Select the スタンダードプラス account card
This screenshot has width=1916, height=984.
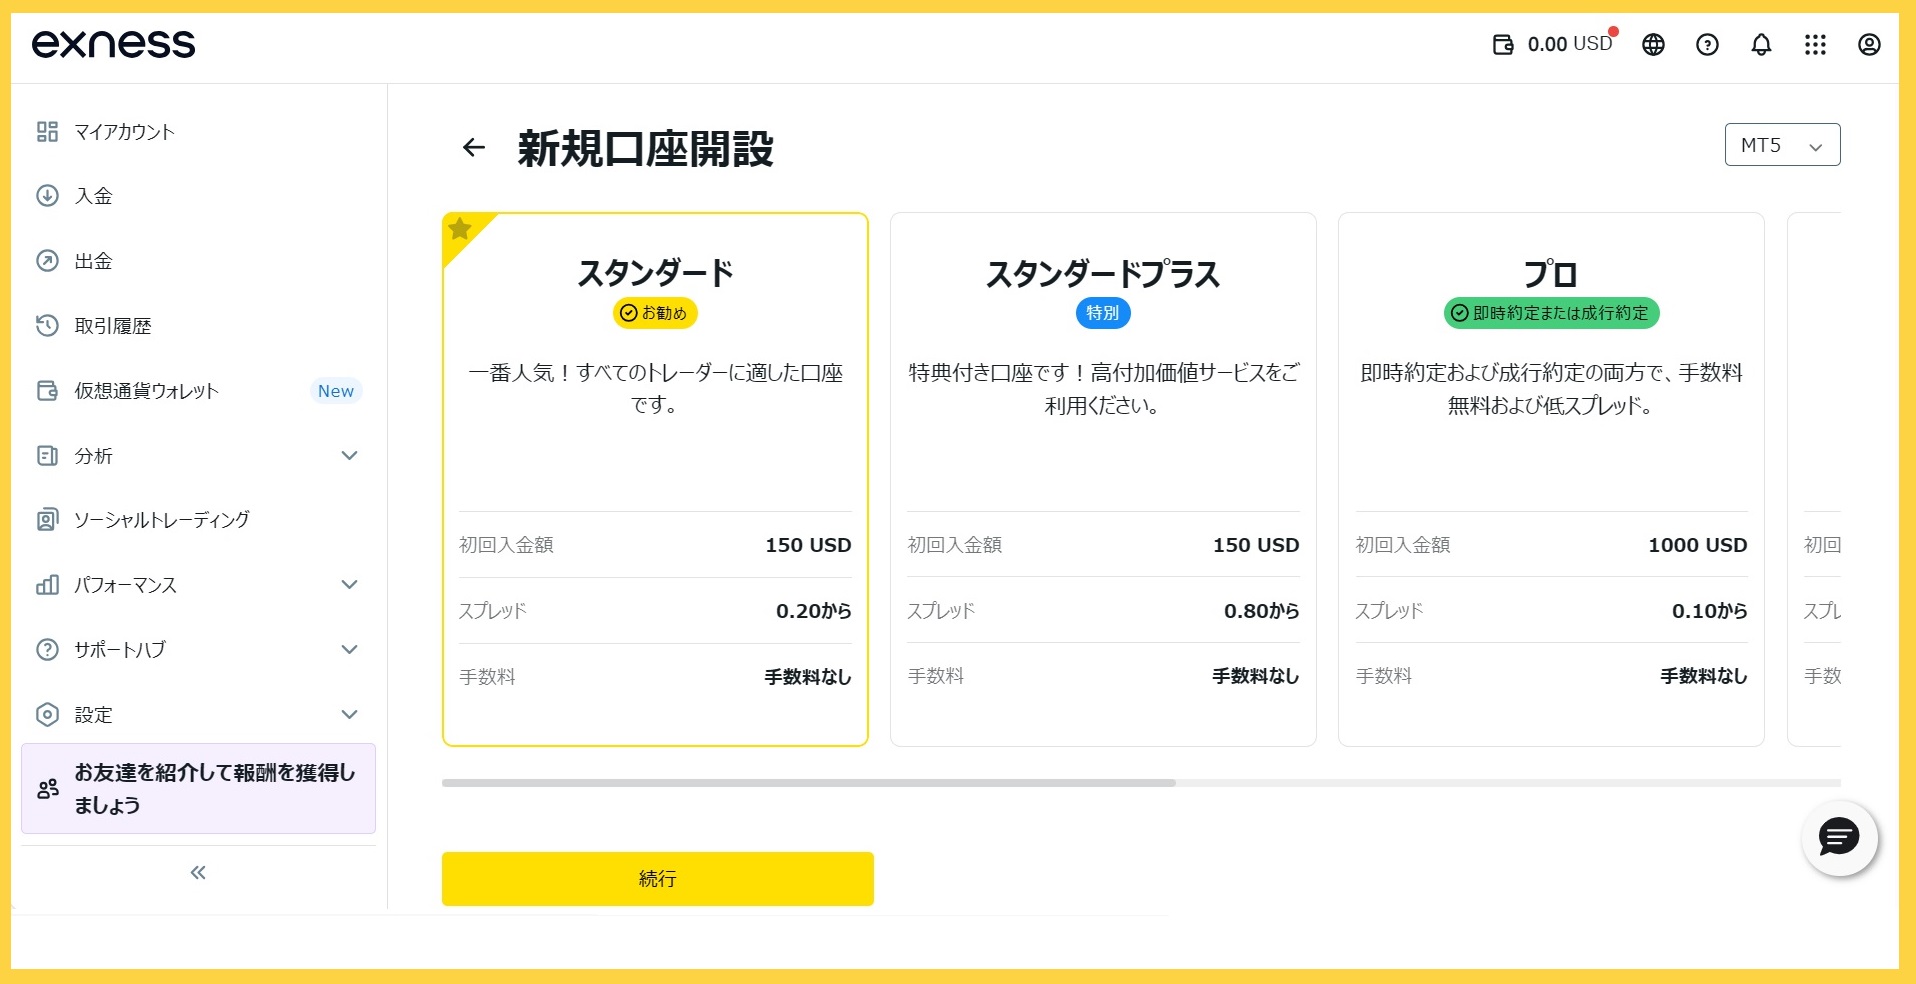coord(1102,478)
